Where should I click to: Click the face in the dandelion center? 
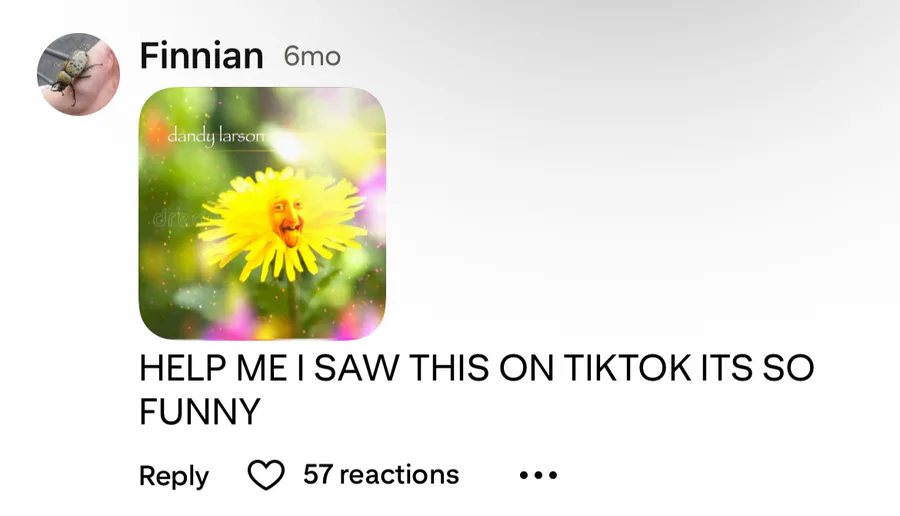[x=286, y=220]
